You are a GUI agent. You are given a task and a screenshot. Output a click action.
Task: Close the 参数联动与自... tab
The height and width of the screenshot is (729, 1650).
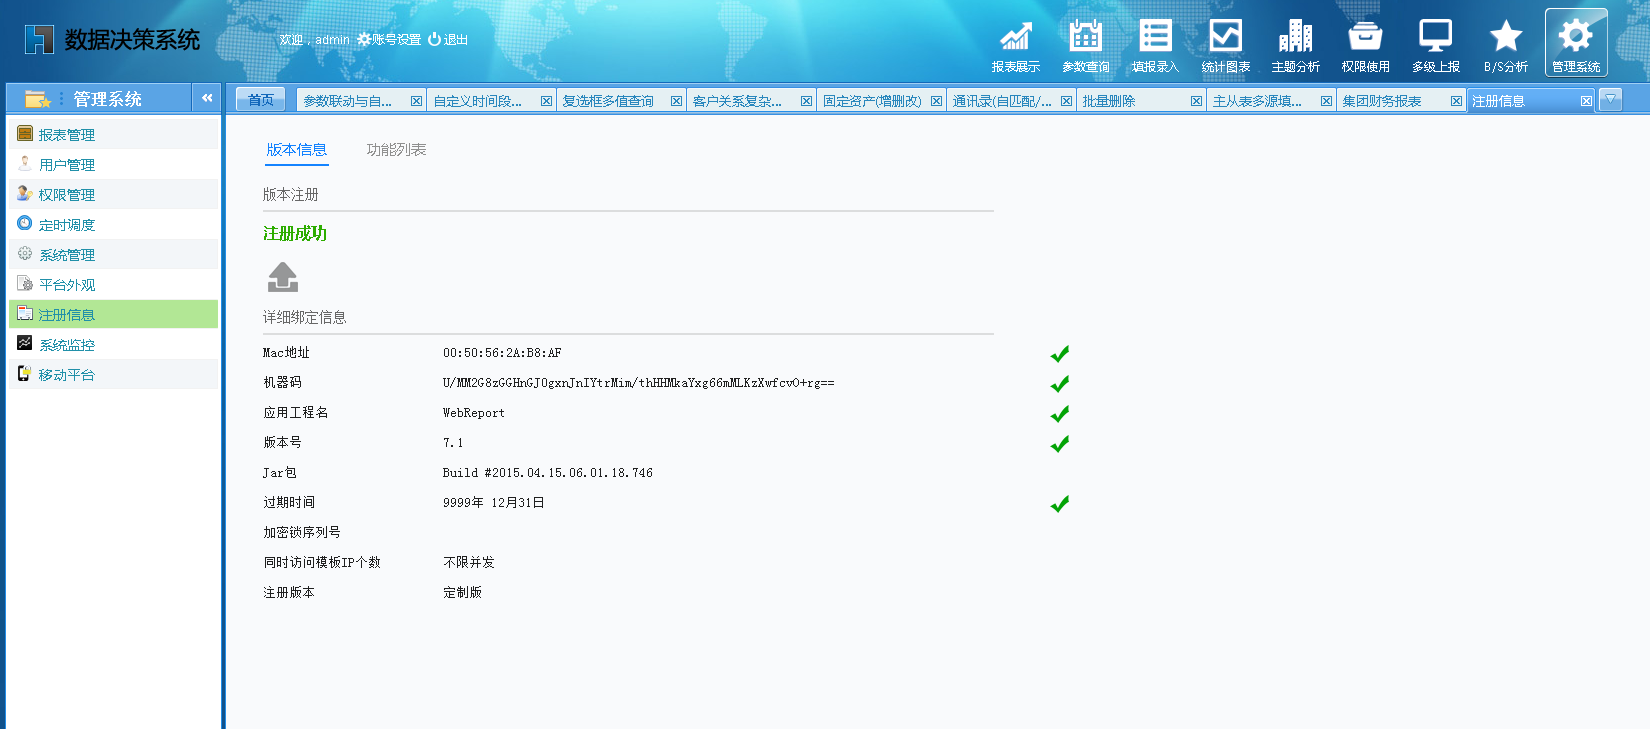tap(416, 101)
